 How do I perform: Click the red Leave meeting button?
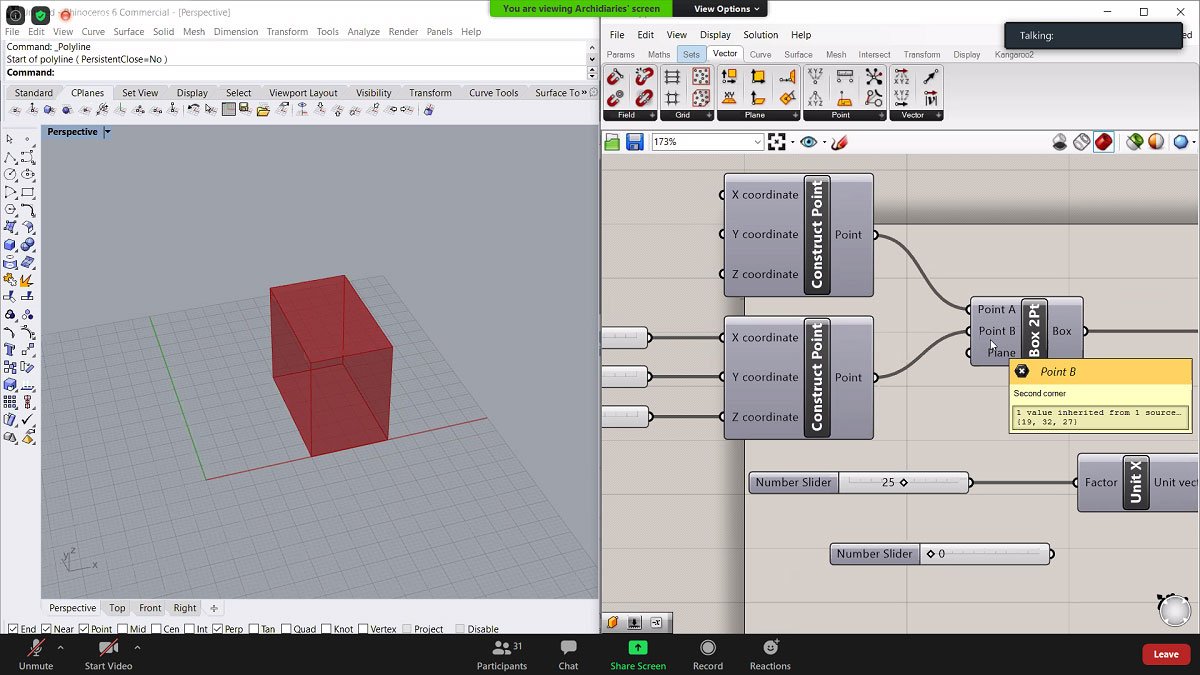1166,654
